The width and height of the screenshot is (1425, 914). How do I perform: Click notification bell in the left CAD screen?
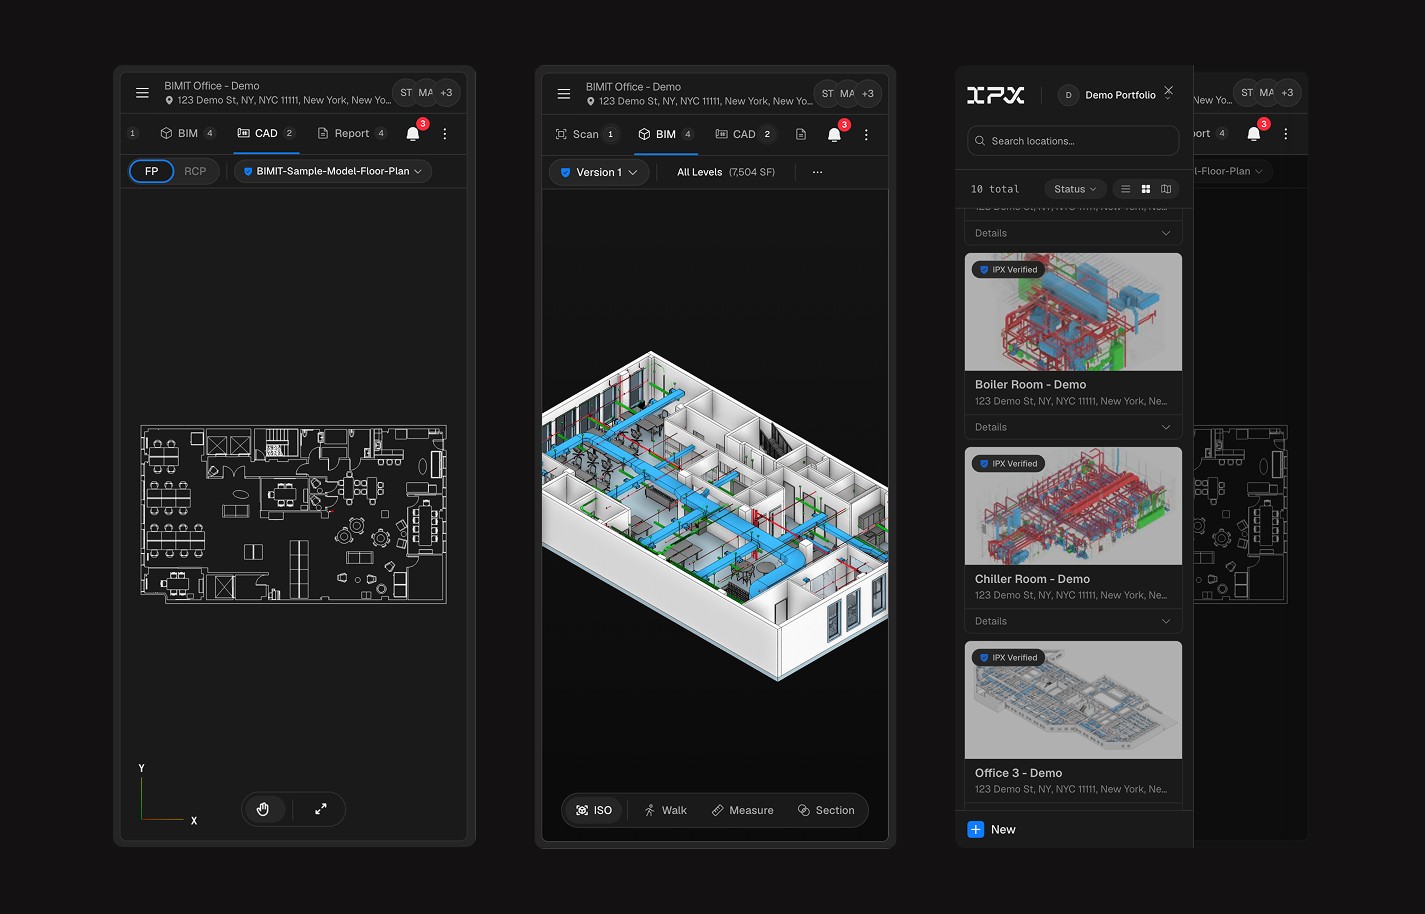pyautogui.click(x=413, y=133)
